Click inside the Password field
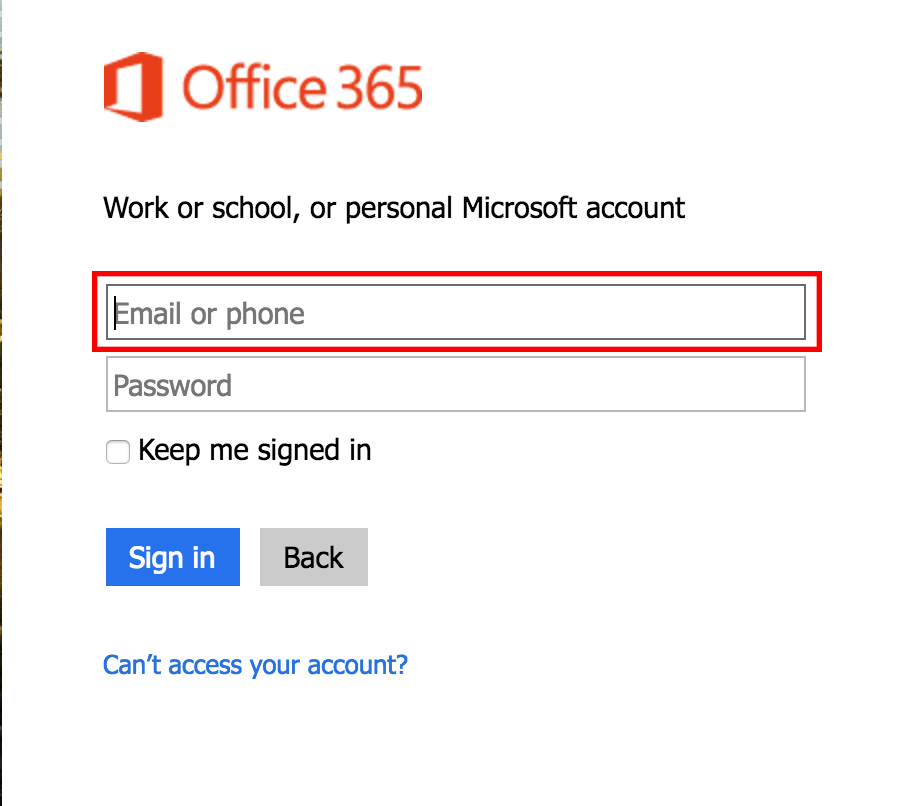This screenshot has height=806, width=910. [x=455, y=385]
